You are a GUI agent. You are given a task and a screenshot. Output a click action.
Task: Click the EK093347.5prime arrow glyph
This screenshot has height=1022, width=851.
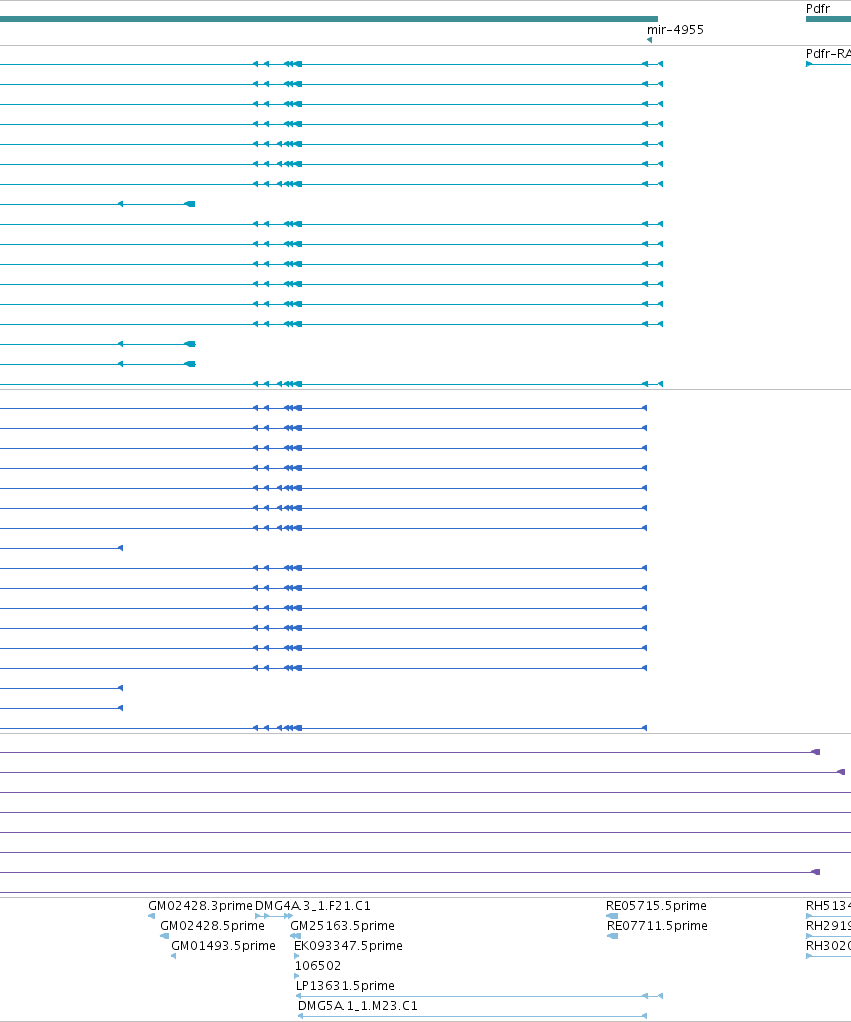tap(296, 956)
